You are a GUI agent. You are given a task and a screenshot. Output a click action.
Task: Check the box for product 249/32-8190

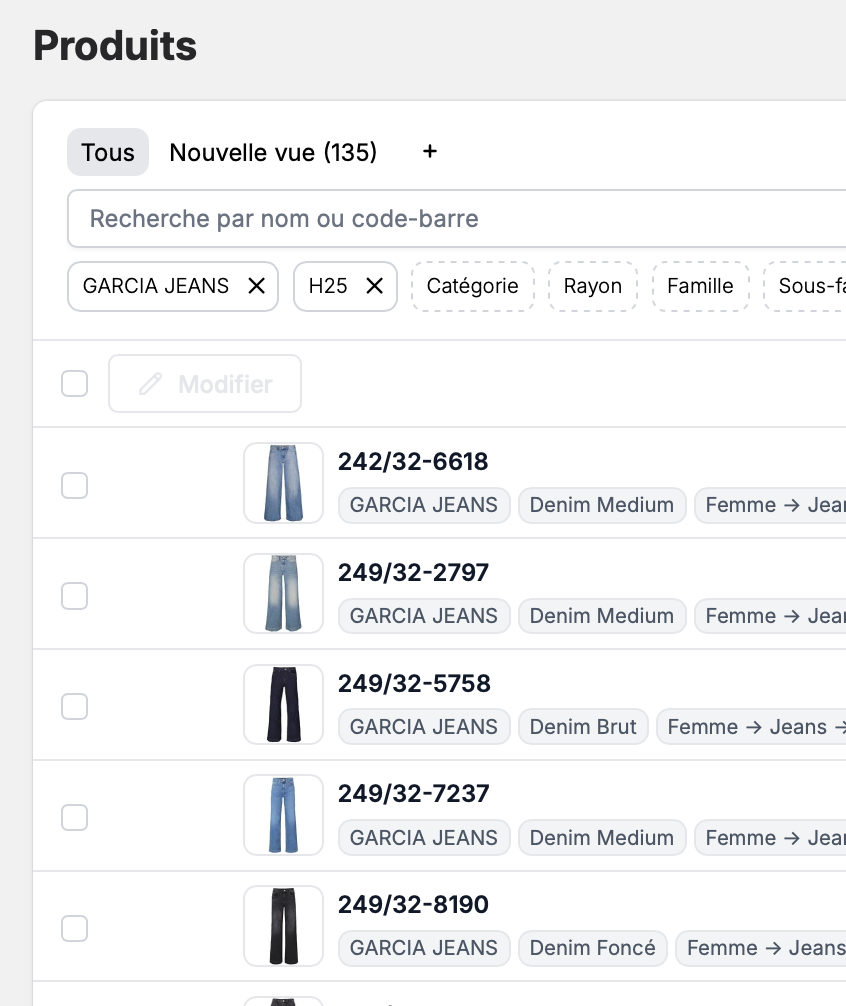click(74, 928)
